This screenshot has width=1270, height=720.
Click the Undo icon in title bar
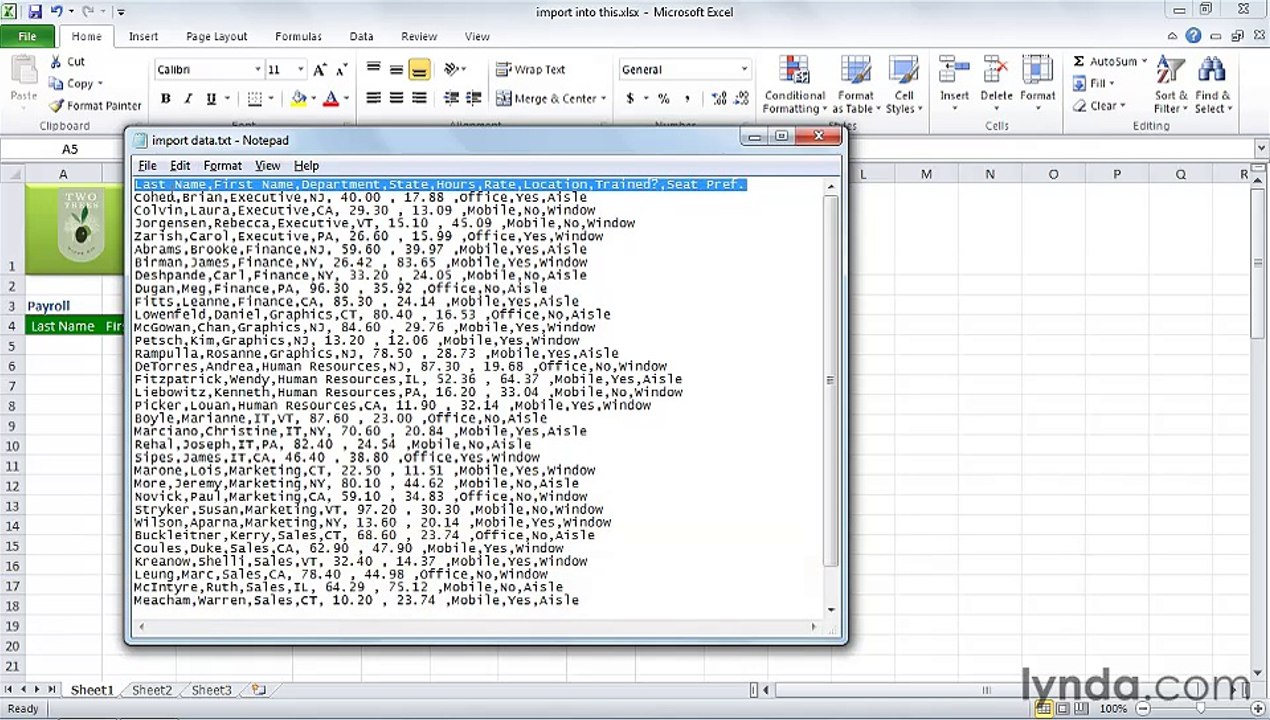click(57, 12)
